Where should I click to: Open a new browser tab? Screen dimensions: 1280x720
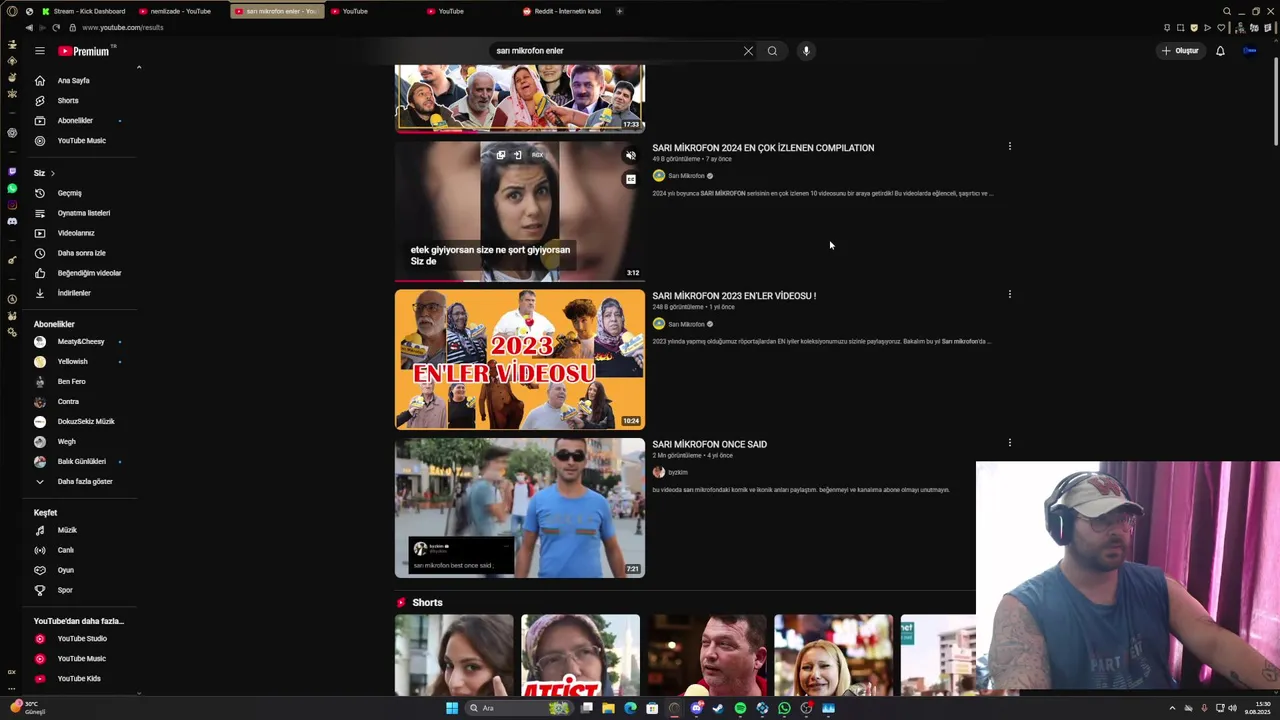tap(619, 11)
